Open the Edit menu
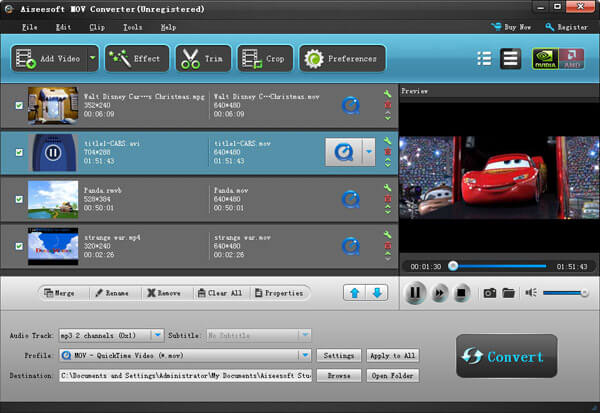 63,27
